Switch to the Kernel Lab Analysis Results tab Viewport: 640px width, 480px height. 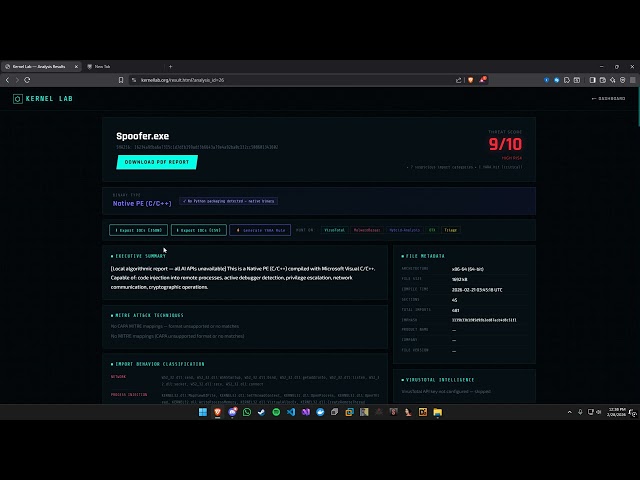[41, 67]
